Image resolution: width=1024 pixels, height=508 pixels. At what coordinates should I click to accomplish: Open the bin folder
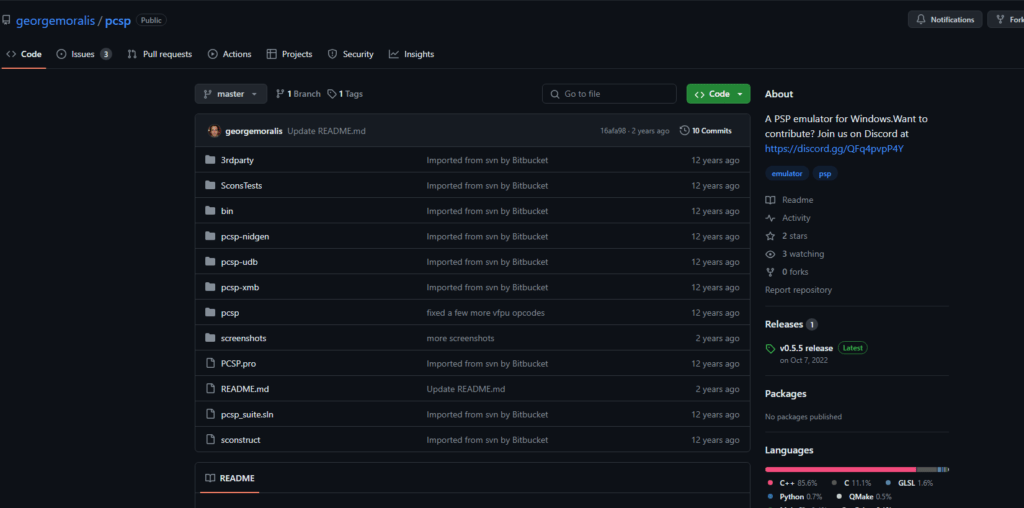point(227,211)
